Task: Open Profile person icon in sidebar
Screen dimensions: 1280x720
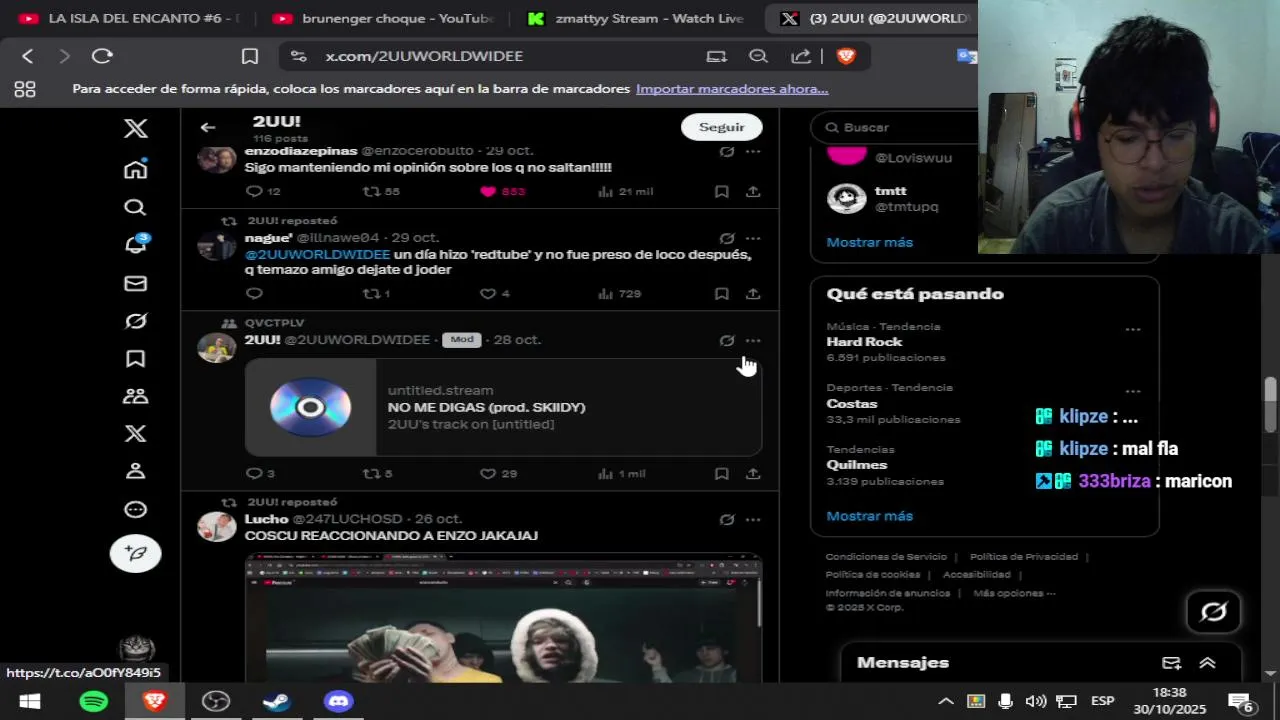Action: tap(135, 471)
